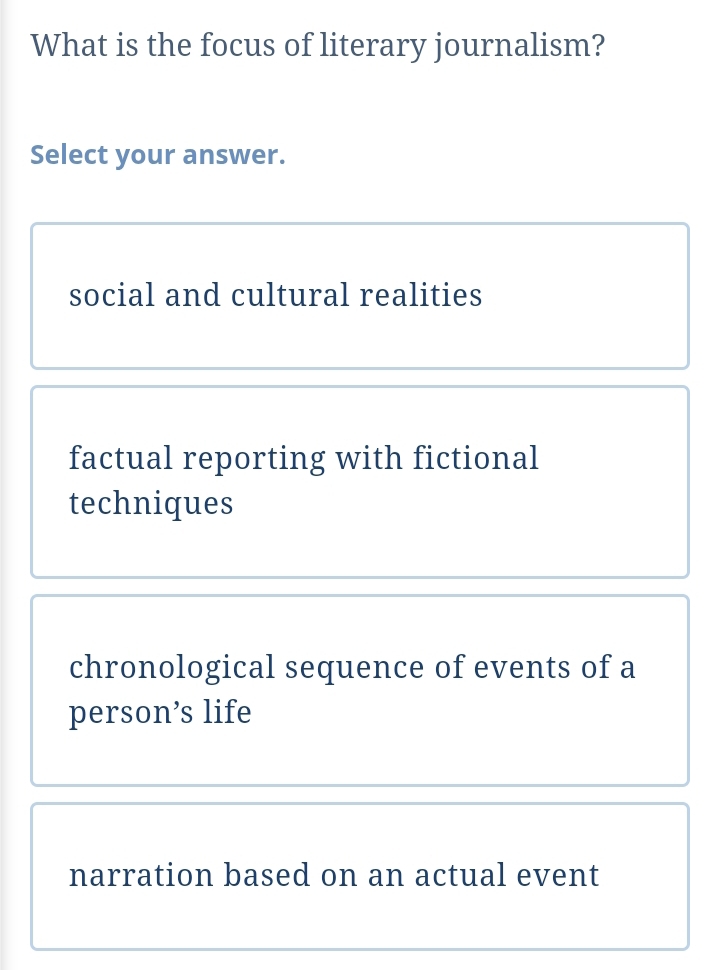Screen dimensions: 720x970
Task: Click the 'Select your answer.' label
Action: coord(158,156)
